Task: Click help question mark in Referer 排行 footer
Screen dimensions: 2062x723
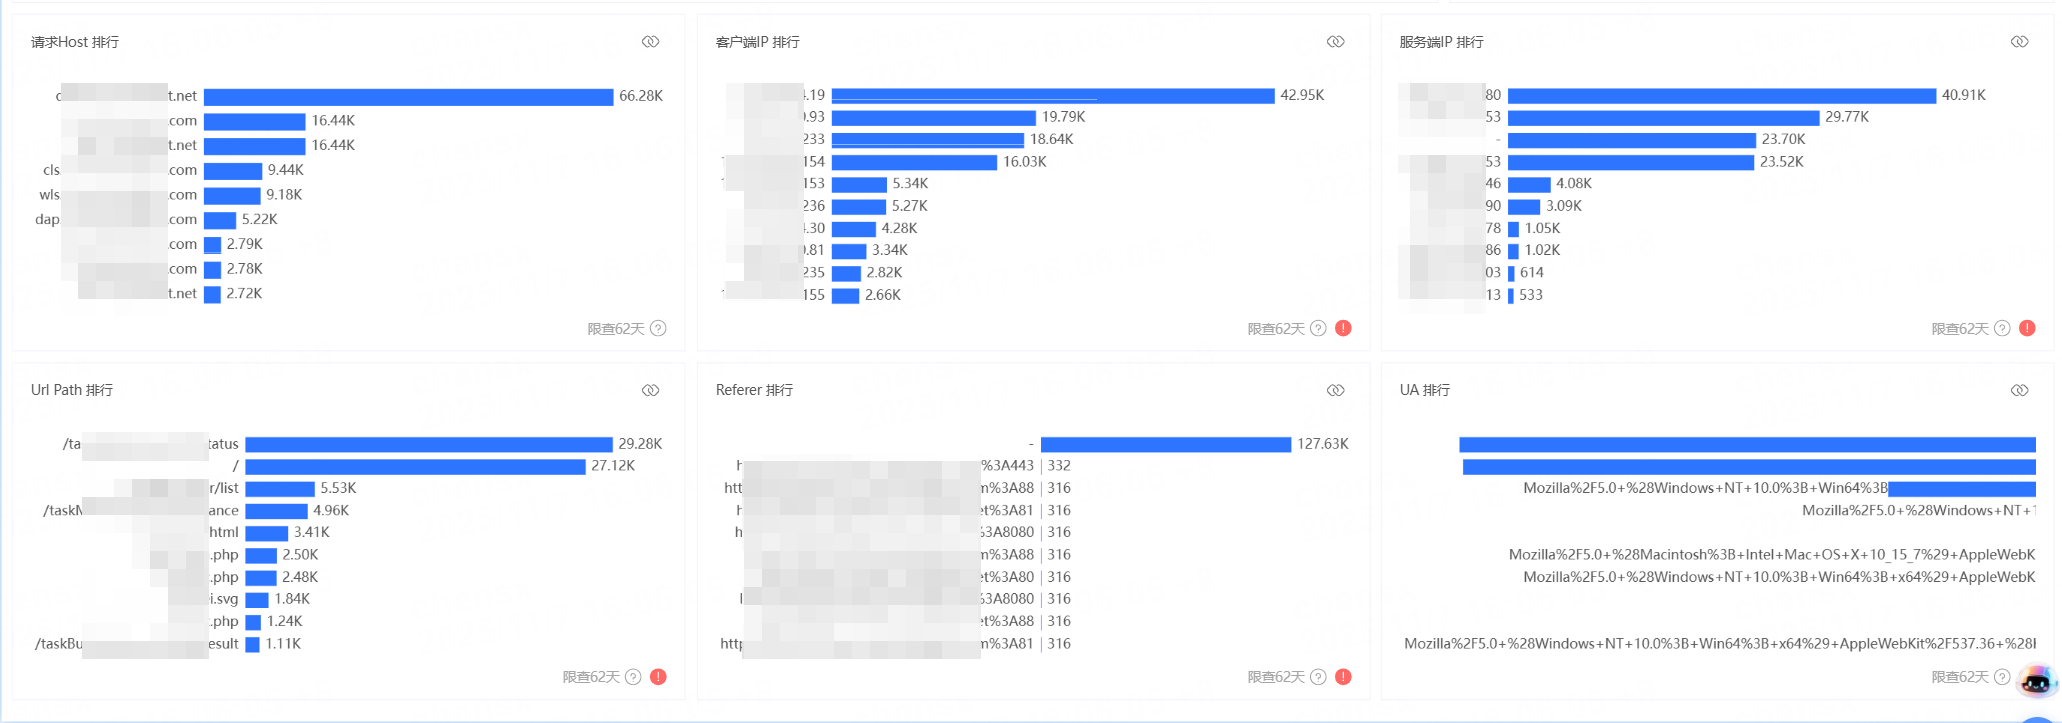Action: (1318, 677)
